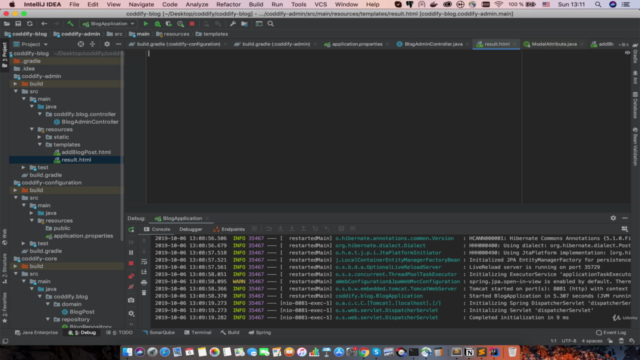The width and height of the screenshot is (640, 360).
Task: Open Debug panel gear settings
Action: [613, 218]
